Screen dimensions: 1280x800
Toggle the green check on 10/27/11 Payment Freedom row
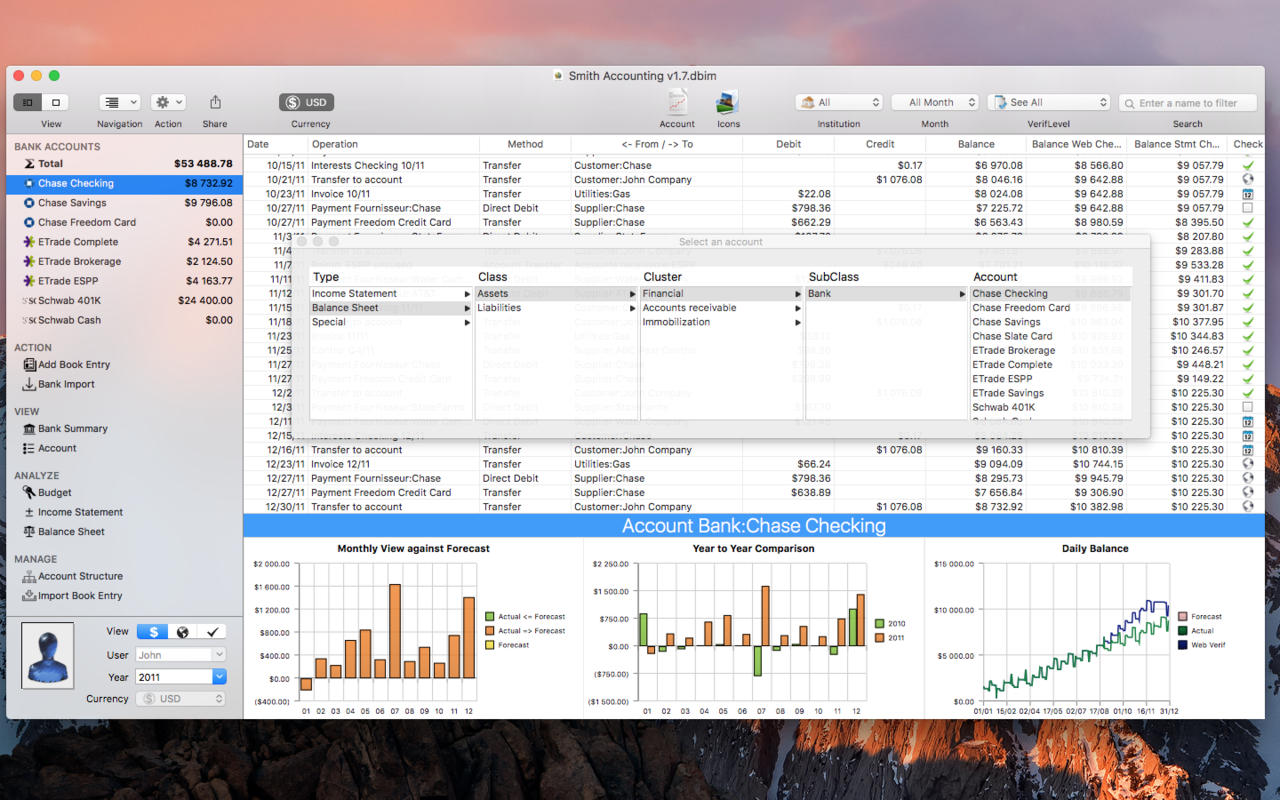coord(1247,222)
